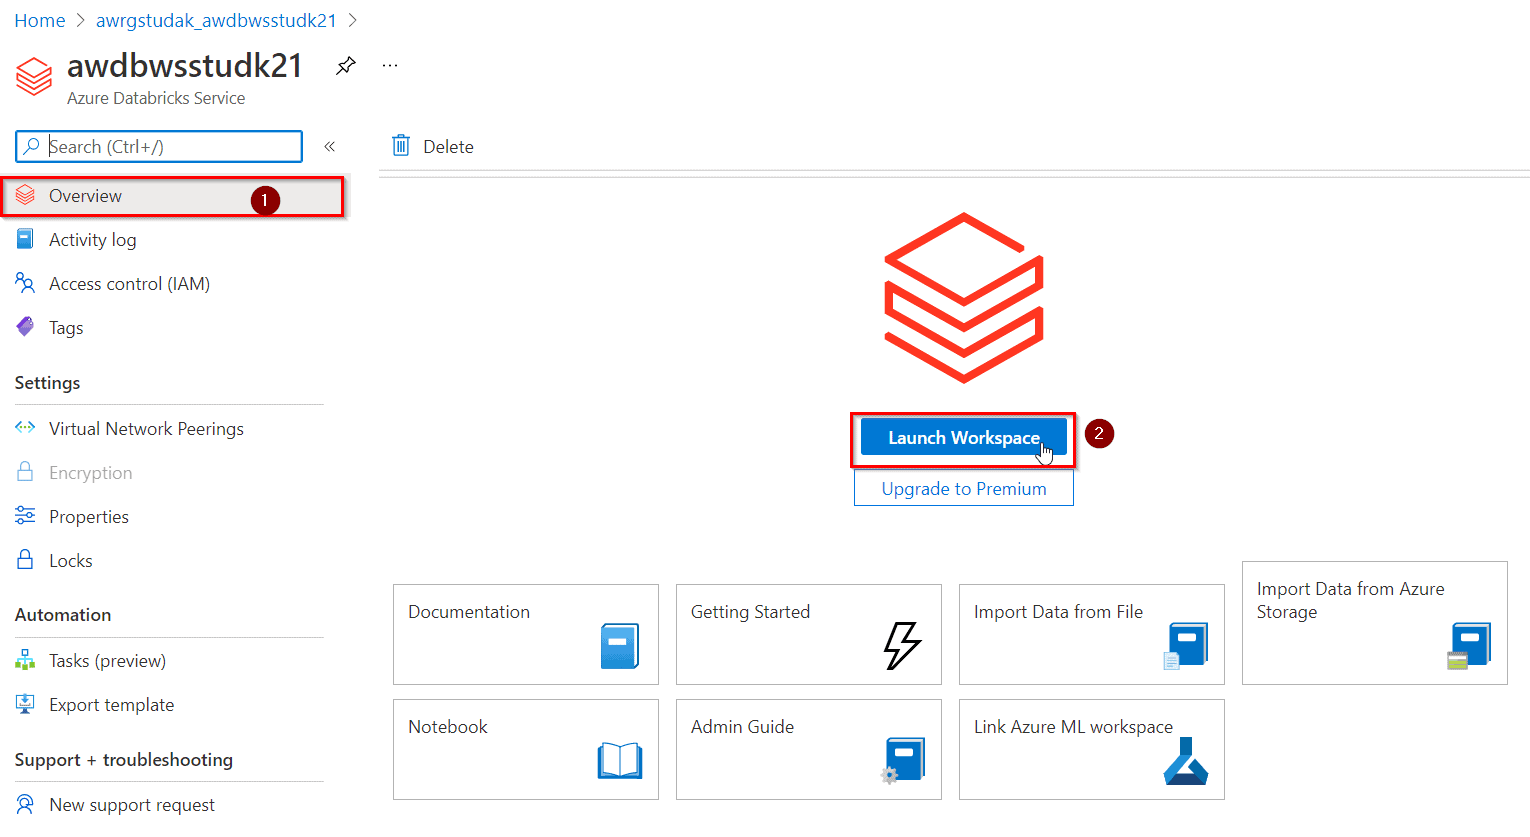Open Access control (IAM) via its icon
1530x837 pixels.
(26, 283)
